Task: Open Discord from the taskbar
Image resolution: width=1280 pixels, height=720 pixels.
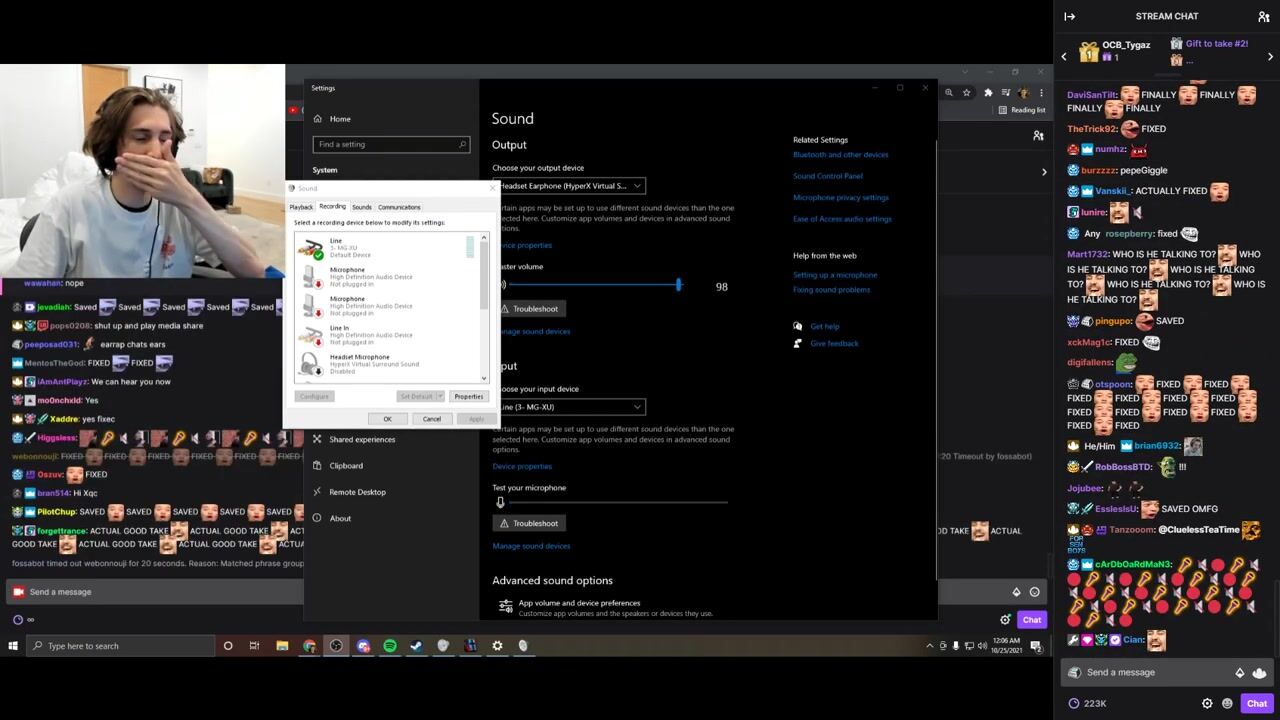Action: 363,646
